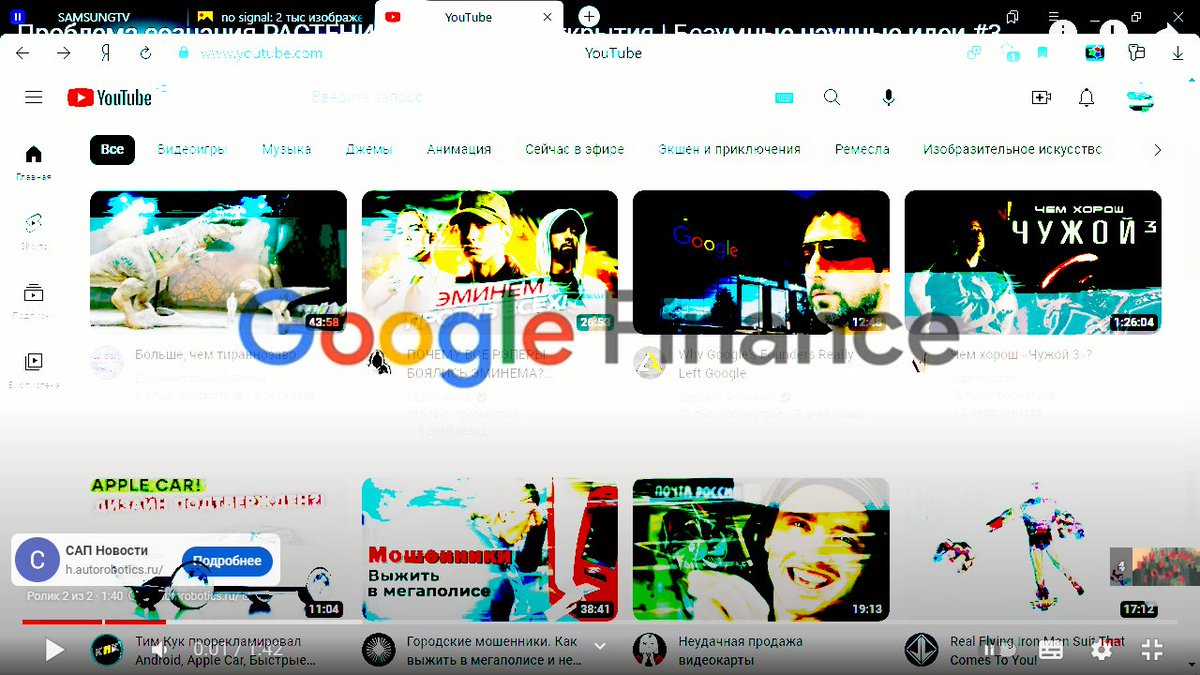Go forward in the browser
Image resolution: width=1200 pixels, height=675 pixels.
[63, 53]
